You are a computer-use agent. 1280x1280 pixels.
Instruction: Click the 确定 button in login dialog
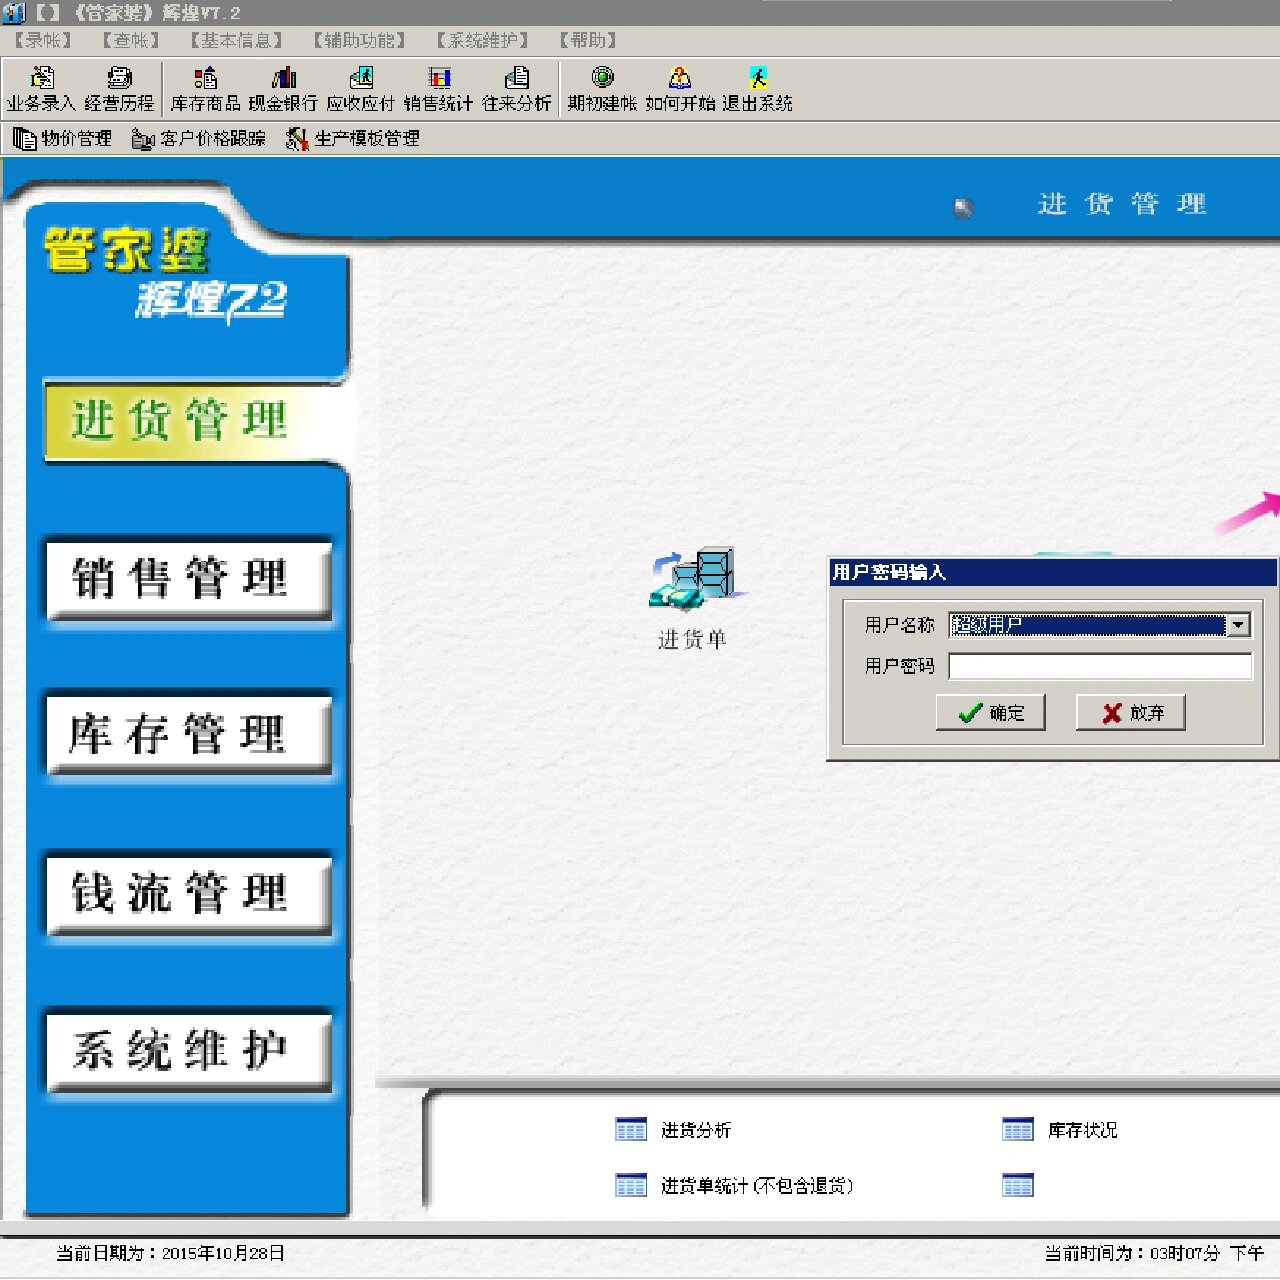[x=990, y=713]
